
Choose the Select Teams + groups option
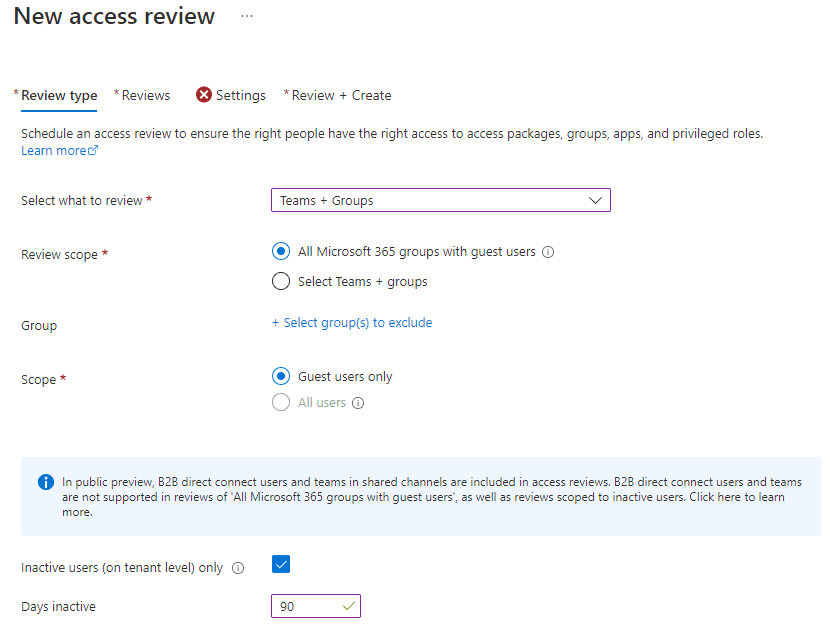pyautogui.click(x=281, y=282)
